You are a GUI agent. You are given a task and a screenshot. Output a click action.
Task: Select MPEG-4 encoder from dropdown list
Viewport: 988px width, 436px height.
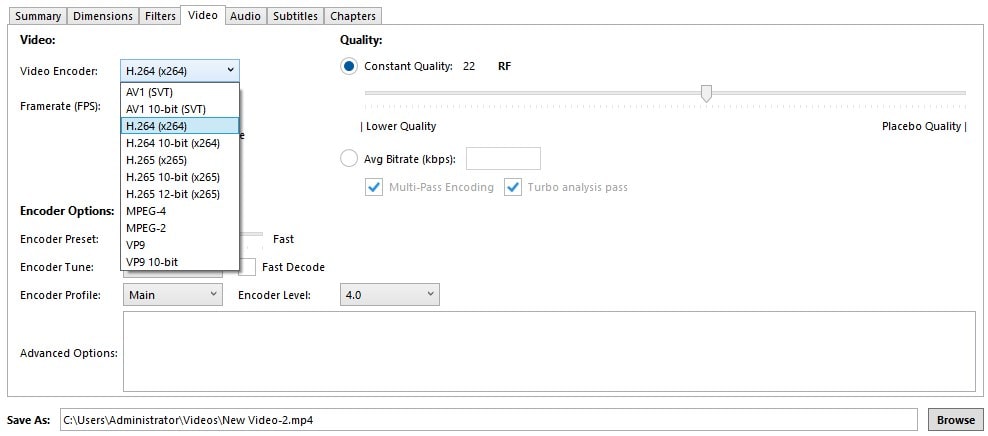tap(146, 211)
